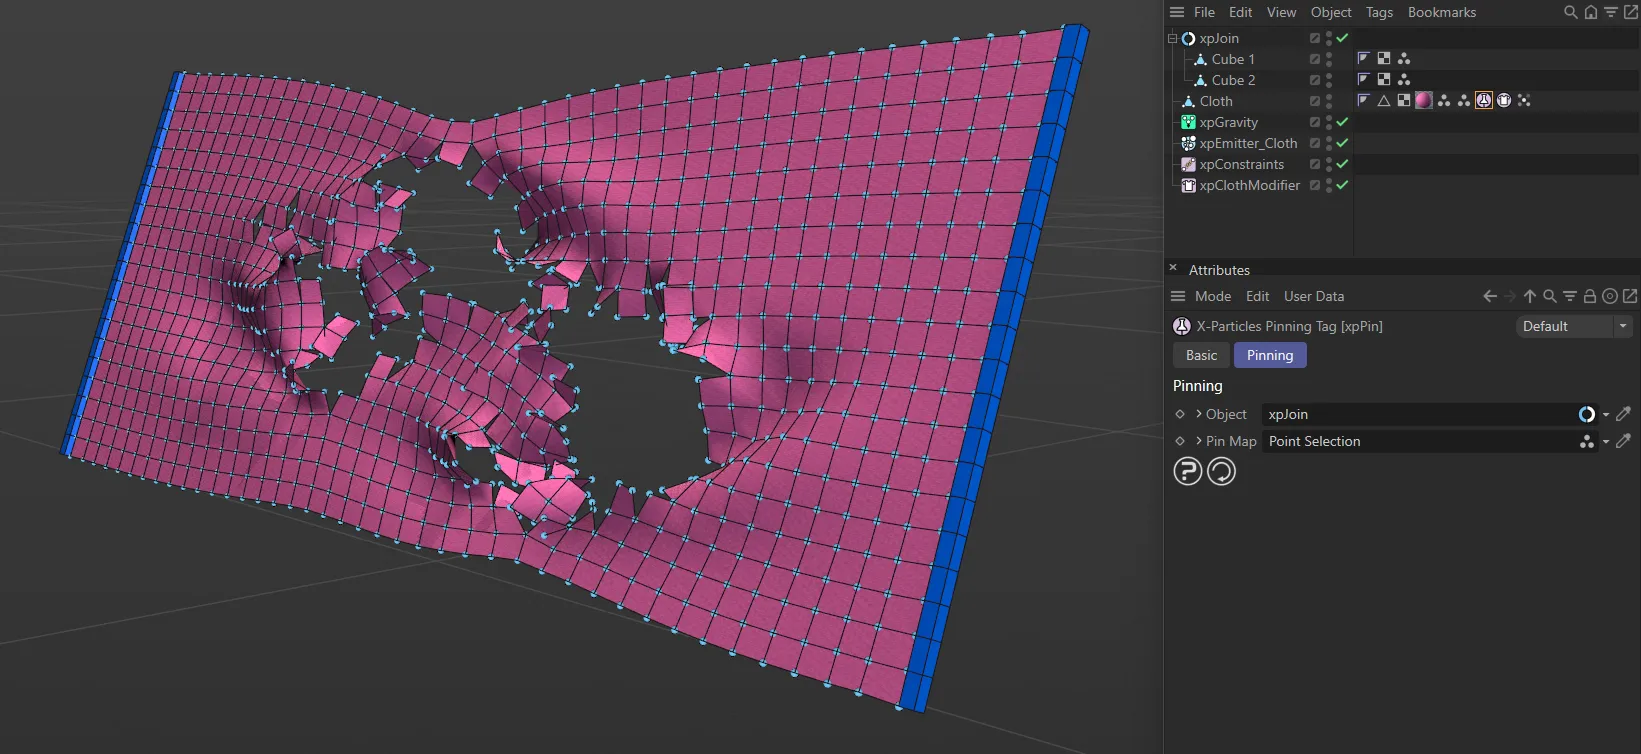Disable xpGravity using its green checkmark
Image resolution: width=1641 pixels, height=754 pixels.
pyautogui.click(x=1342, y=122)
